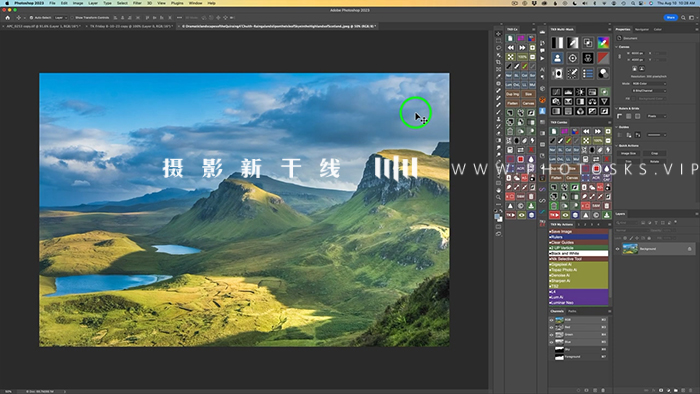Click the bulleted list icon in TK Multi-Mask
The width and height of the screenshot is (700, 394).
[x=588, y=73]
